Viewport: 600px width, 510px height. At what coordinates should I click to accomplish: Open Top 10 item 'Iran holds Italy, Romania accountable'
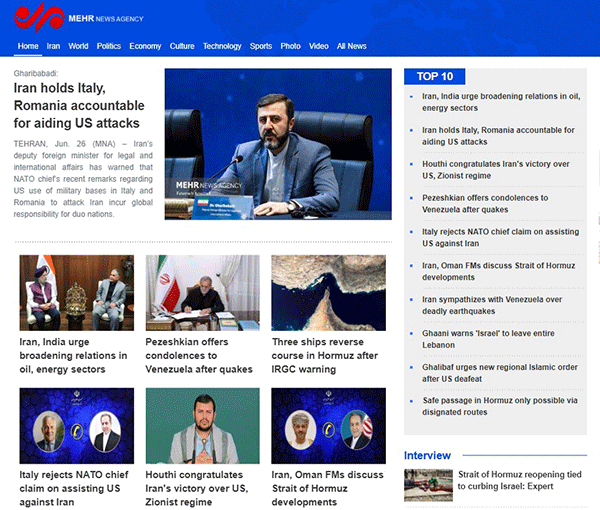click(498, 136)
